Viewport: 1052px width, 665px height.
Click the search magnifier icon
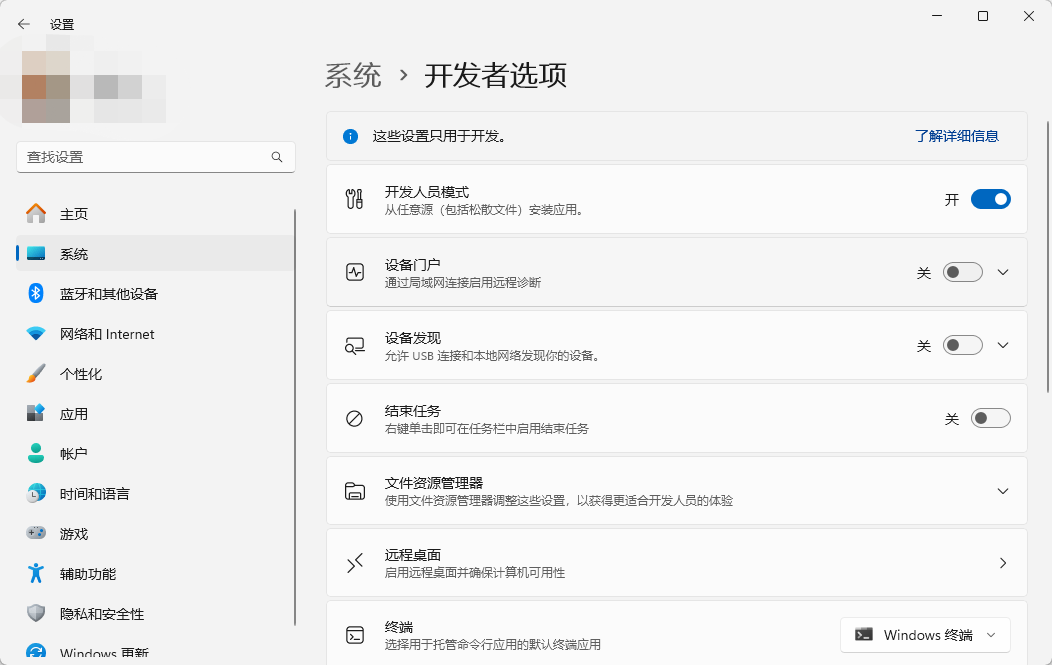277,157
